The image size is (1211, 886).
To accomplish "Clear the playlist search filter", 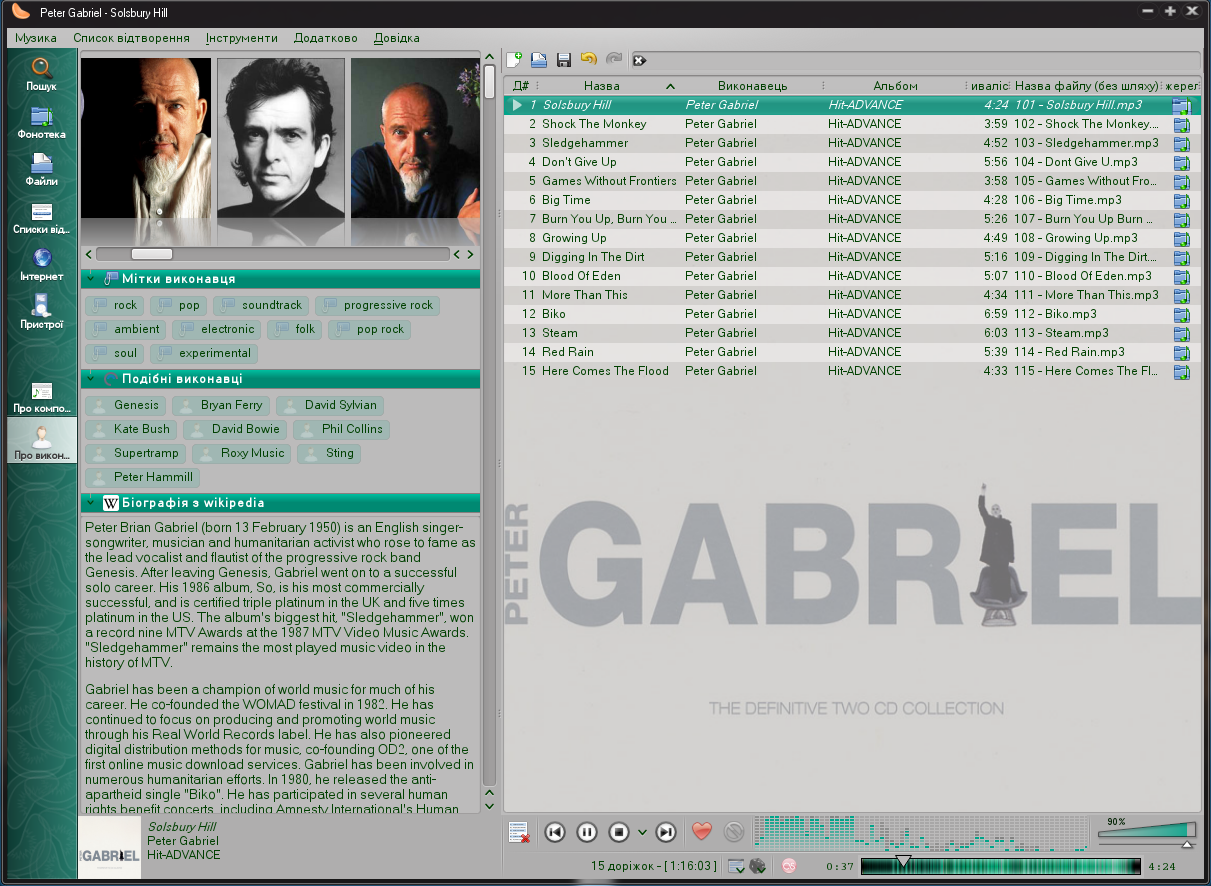I will (x=640, y=61).
